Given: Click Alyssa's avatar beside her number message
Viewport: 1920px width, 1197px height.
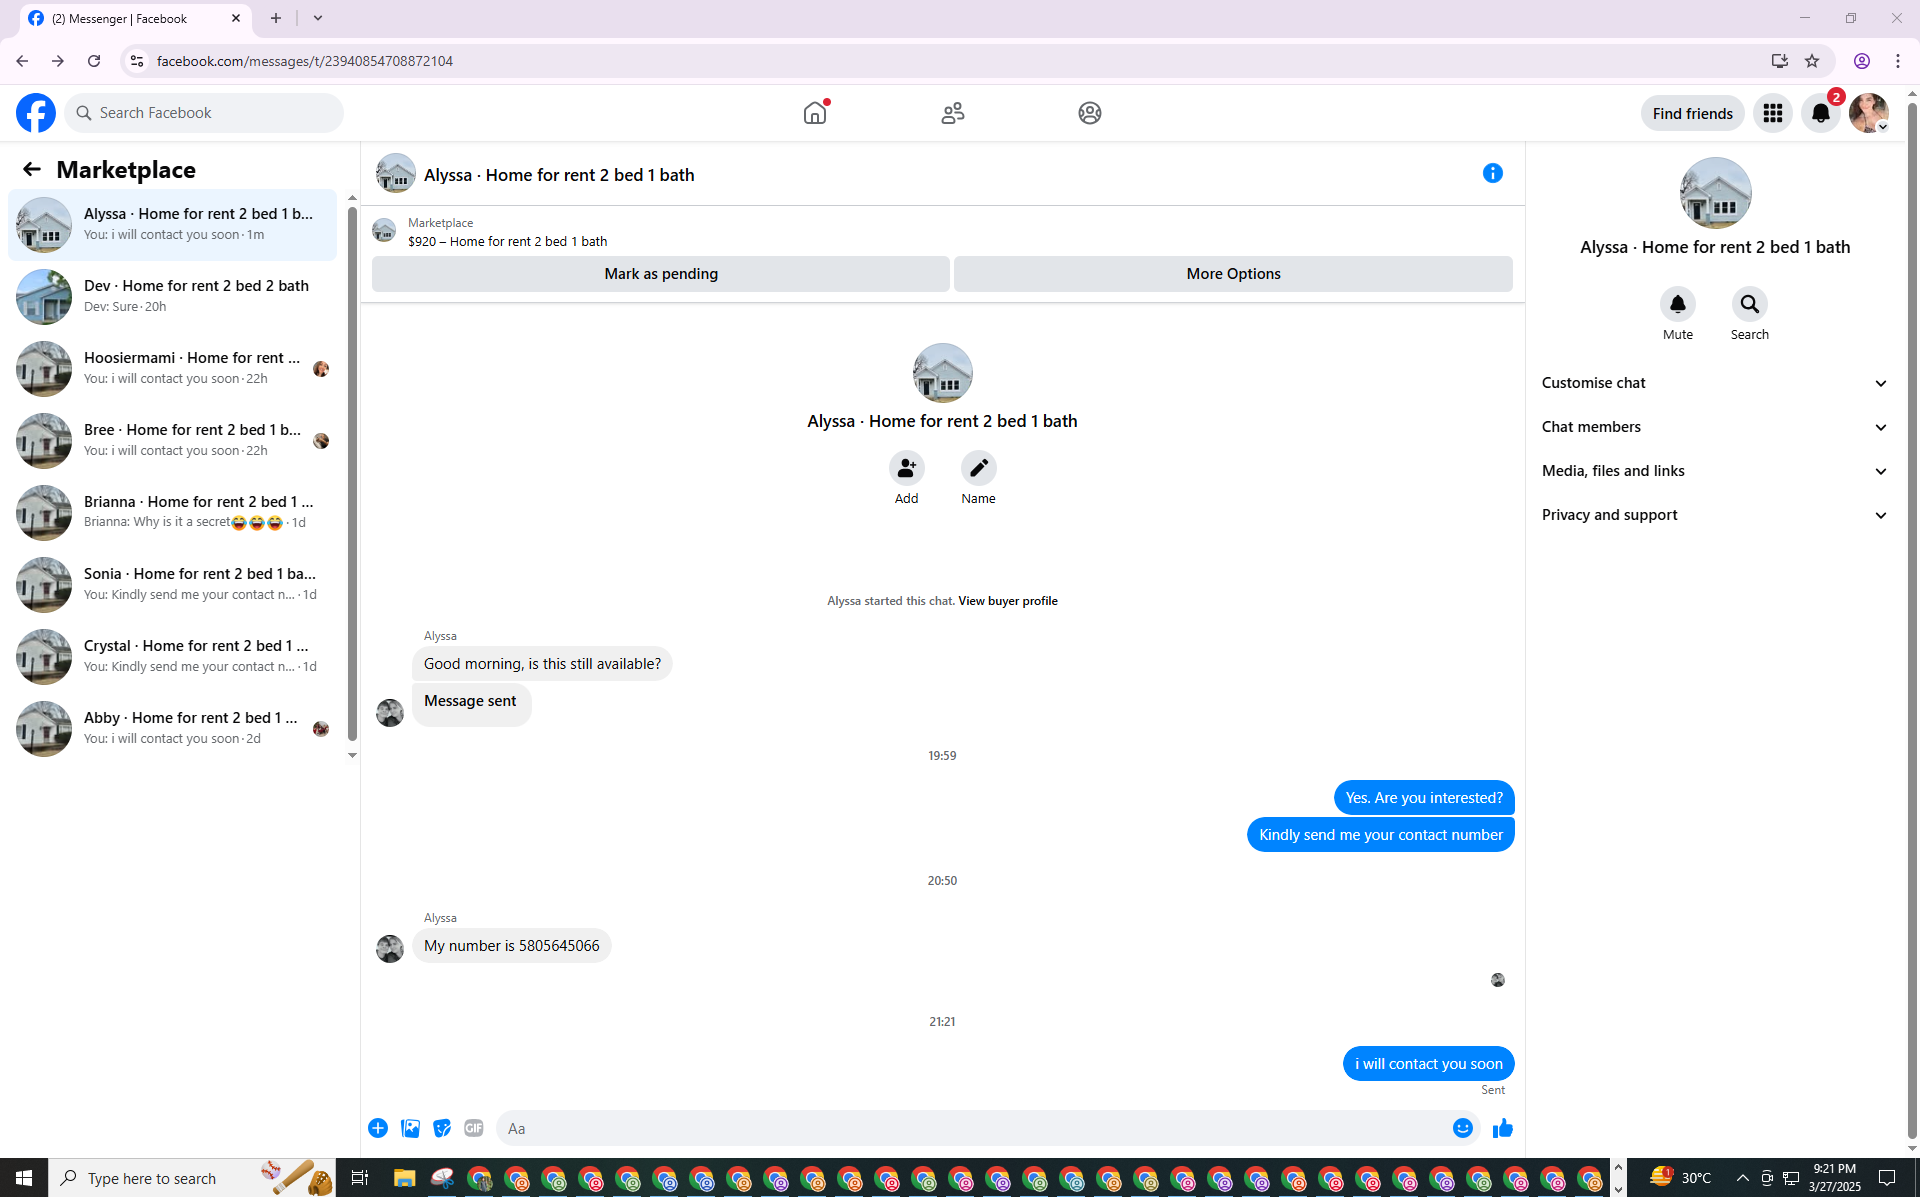Looking at the screenshot, I should coord(390,948).
